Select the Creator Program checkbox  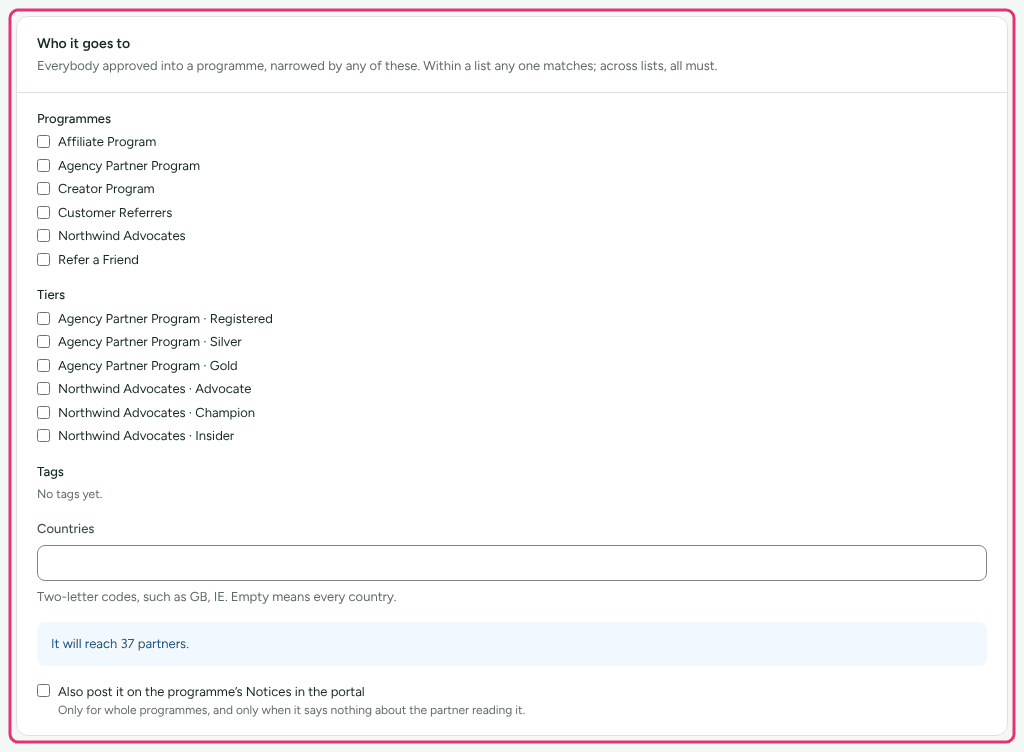coord(44,189)
